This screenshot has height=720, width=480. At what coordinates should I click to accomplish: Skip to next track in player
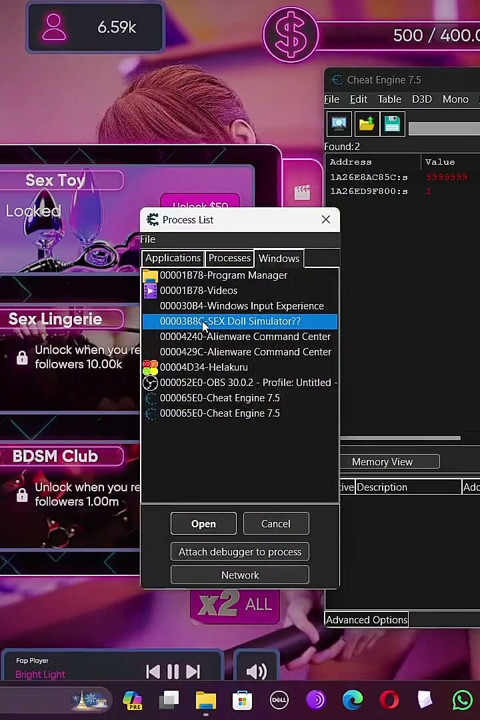[x=193, y=671]
